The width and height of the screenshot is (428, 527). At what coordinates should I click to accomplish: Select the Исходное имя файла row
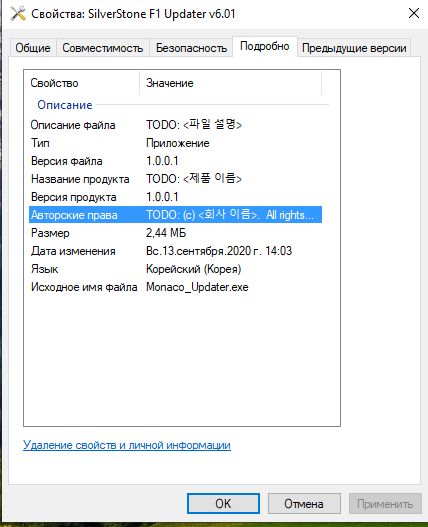tap(175, 287)
